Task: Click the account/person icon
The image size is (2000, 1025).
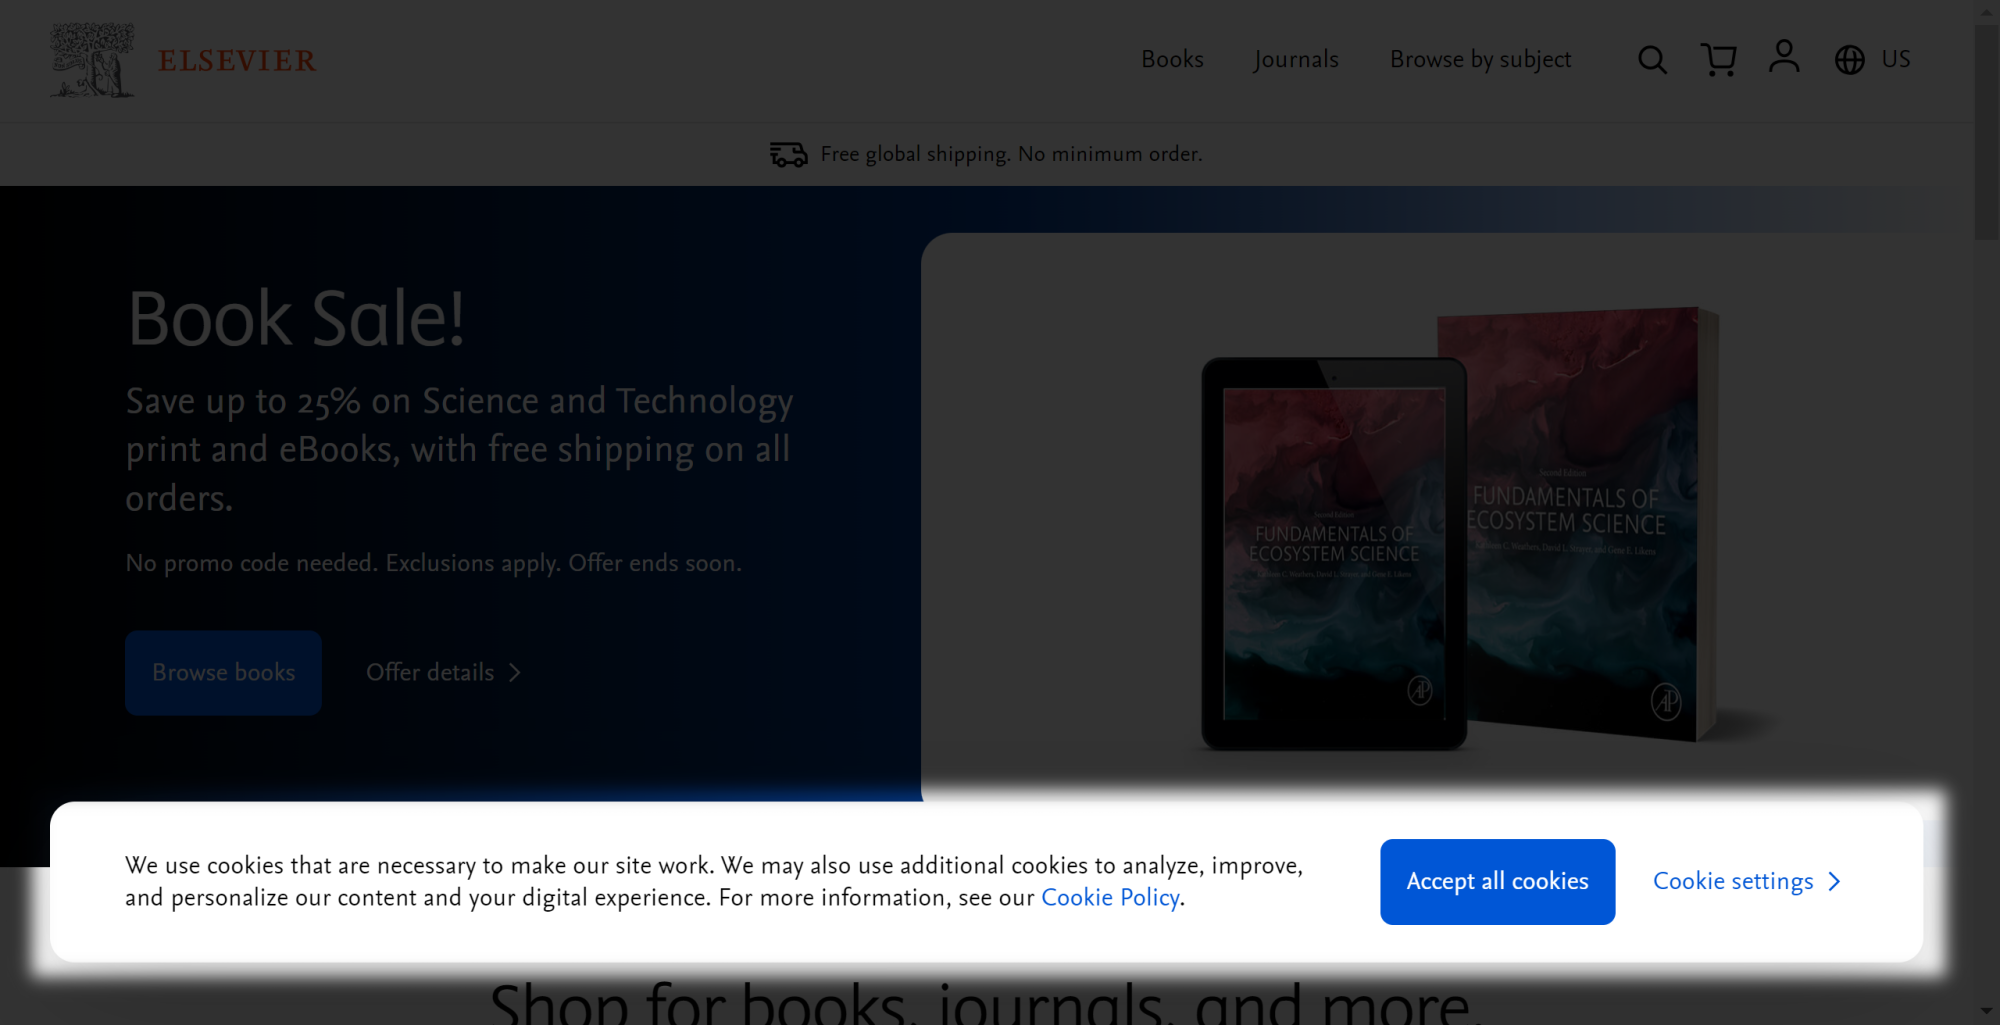Action: pyautogui.click(x=1784, y=59)
